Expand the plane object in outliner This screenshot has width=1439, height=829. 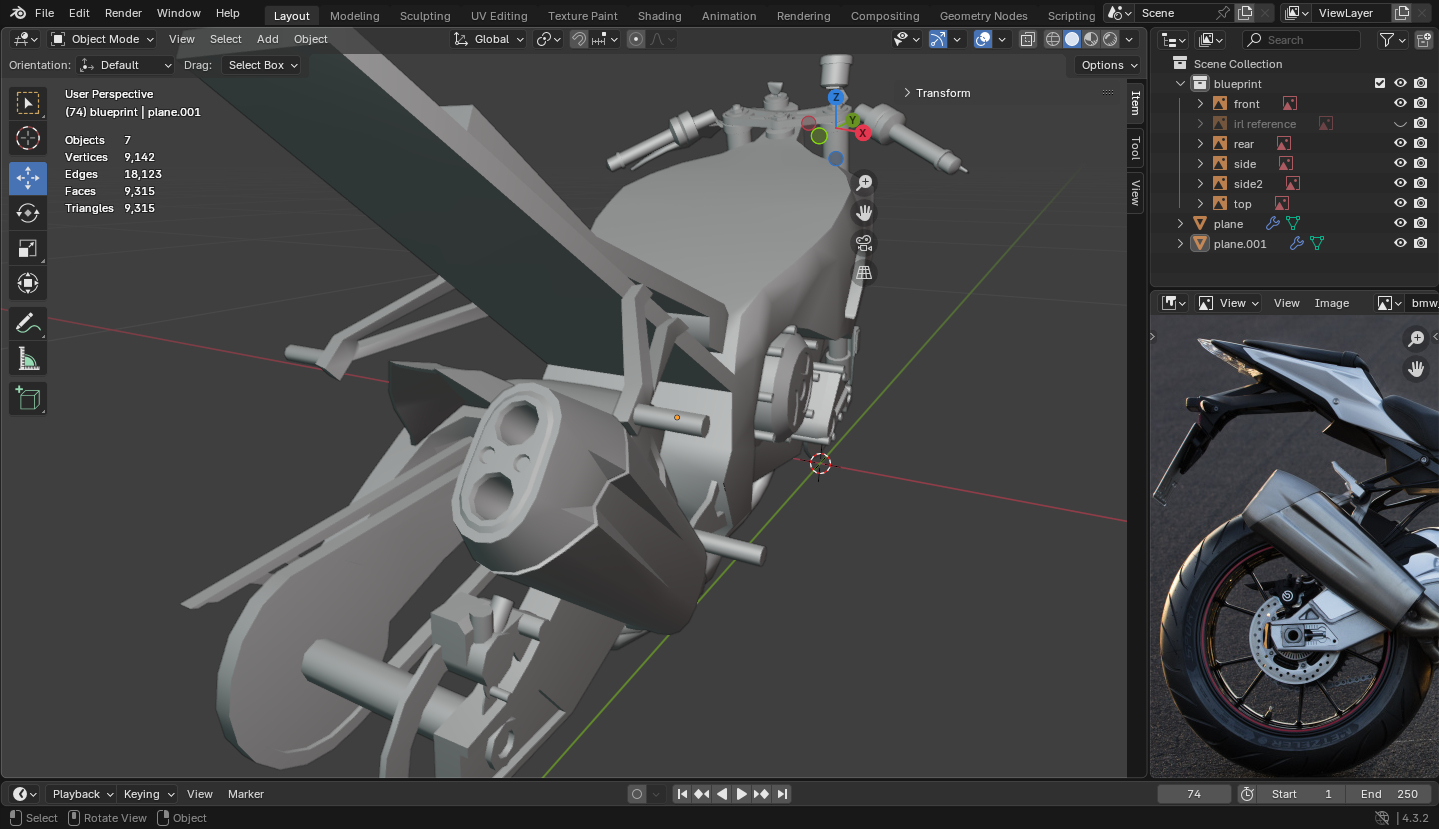(1180, 224)
